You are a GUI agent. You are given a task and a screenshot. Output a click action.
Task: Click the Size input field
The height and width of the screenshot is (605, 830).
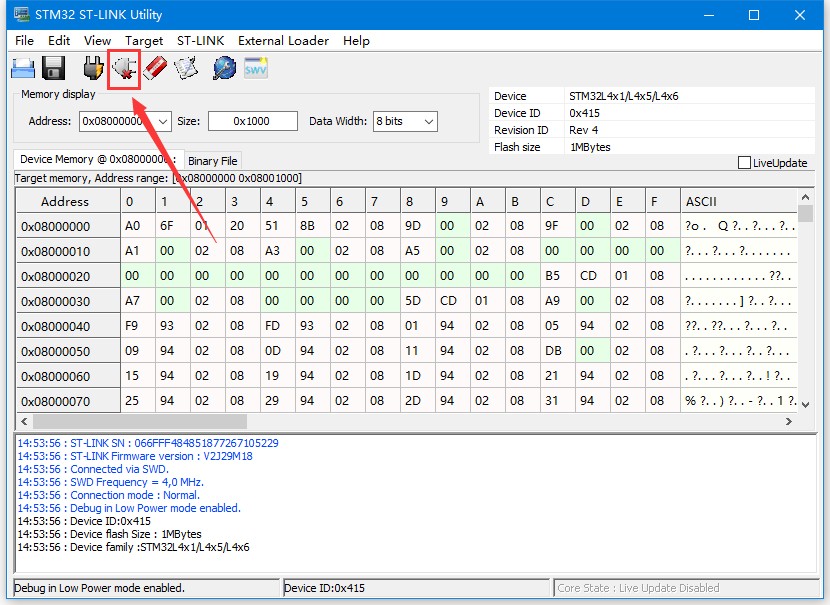(x=252, y=121)
